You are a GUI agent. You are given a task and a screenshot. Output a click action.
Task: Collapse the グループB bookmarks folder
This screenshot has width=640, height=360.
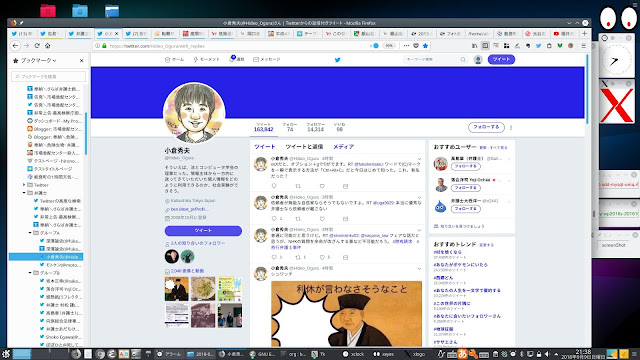point(30,273)
